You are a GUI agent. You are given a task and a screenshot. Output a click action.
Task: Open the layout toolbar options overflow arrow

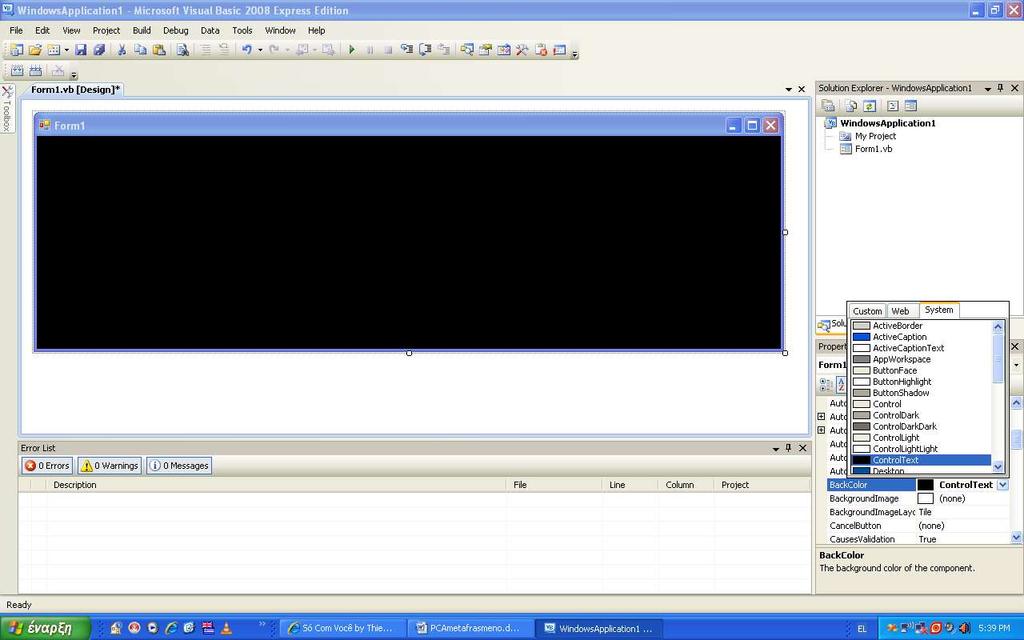(x=74, y=74)
